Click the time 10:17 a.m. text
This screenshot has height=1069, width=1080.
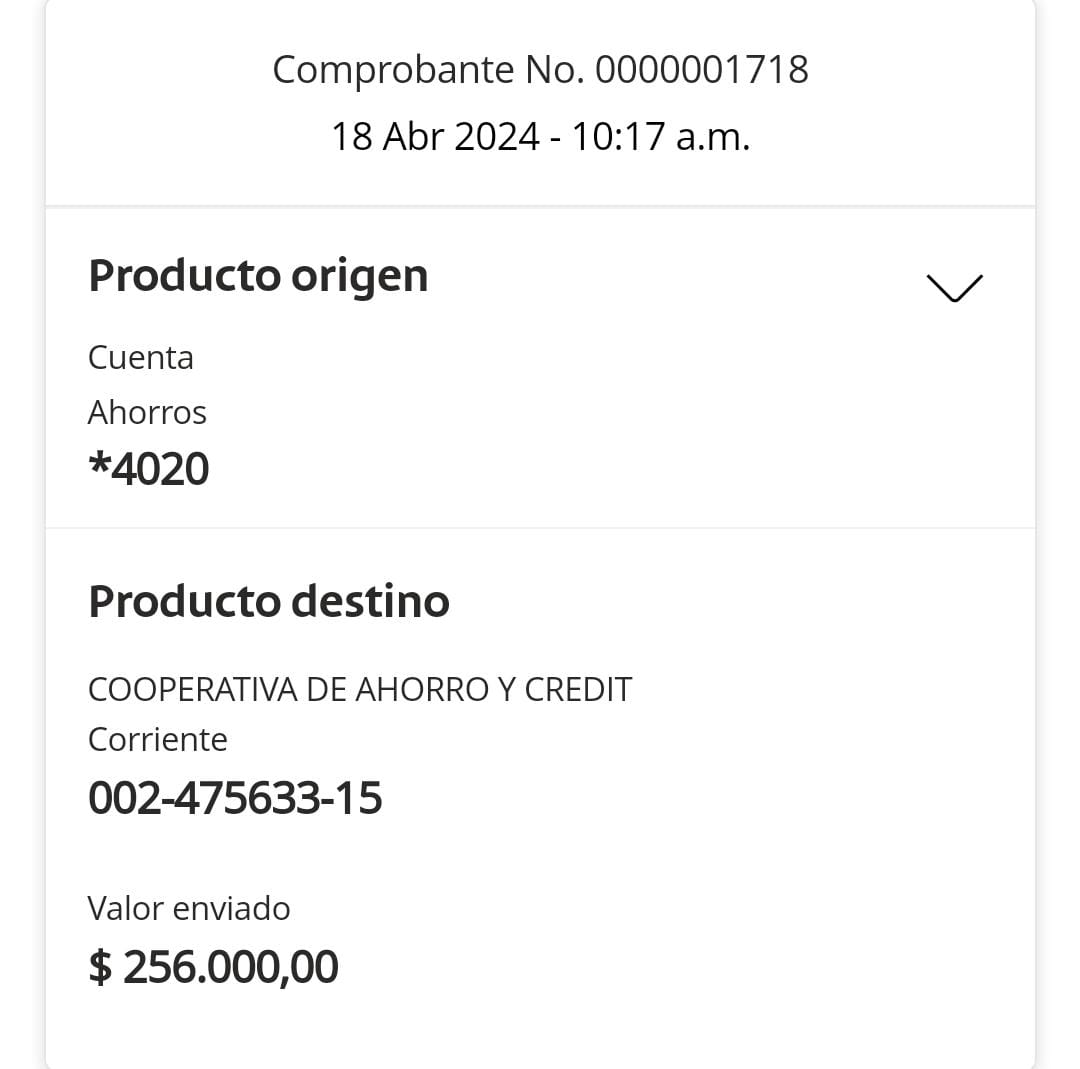(x=660, y=135)
